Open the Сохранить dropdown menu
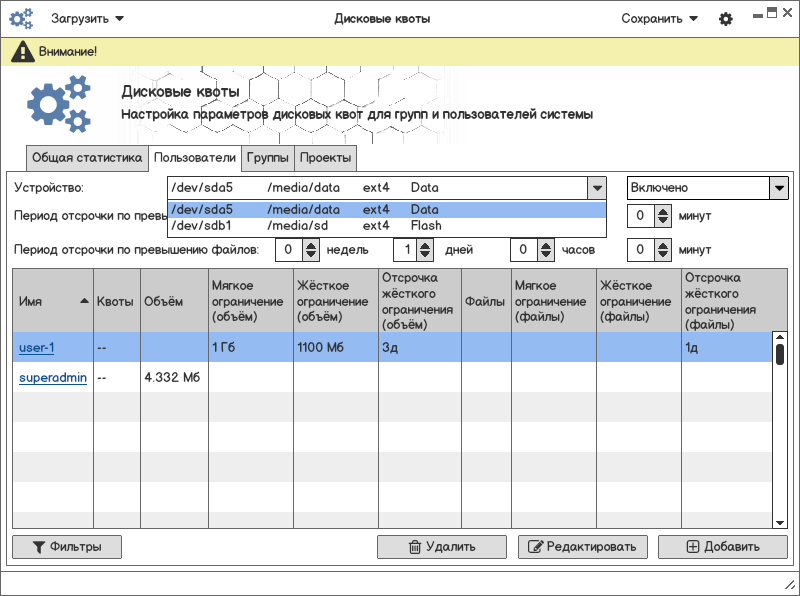The height and width of the screenshot is (596, 800). coord(659,19)
